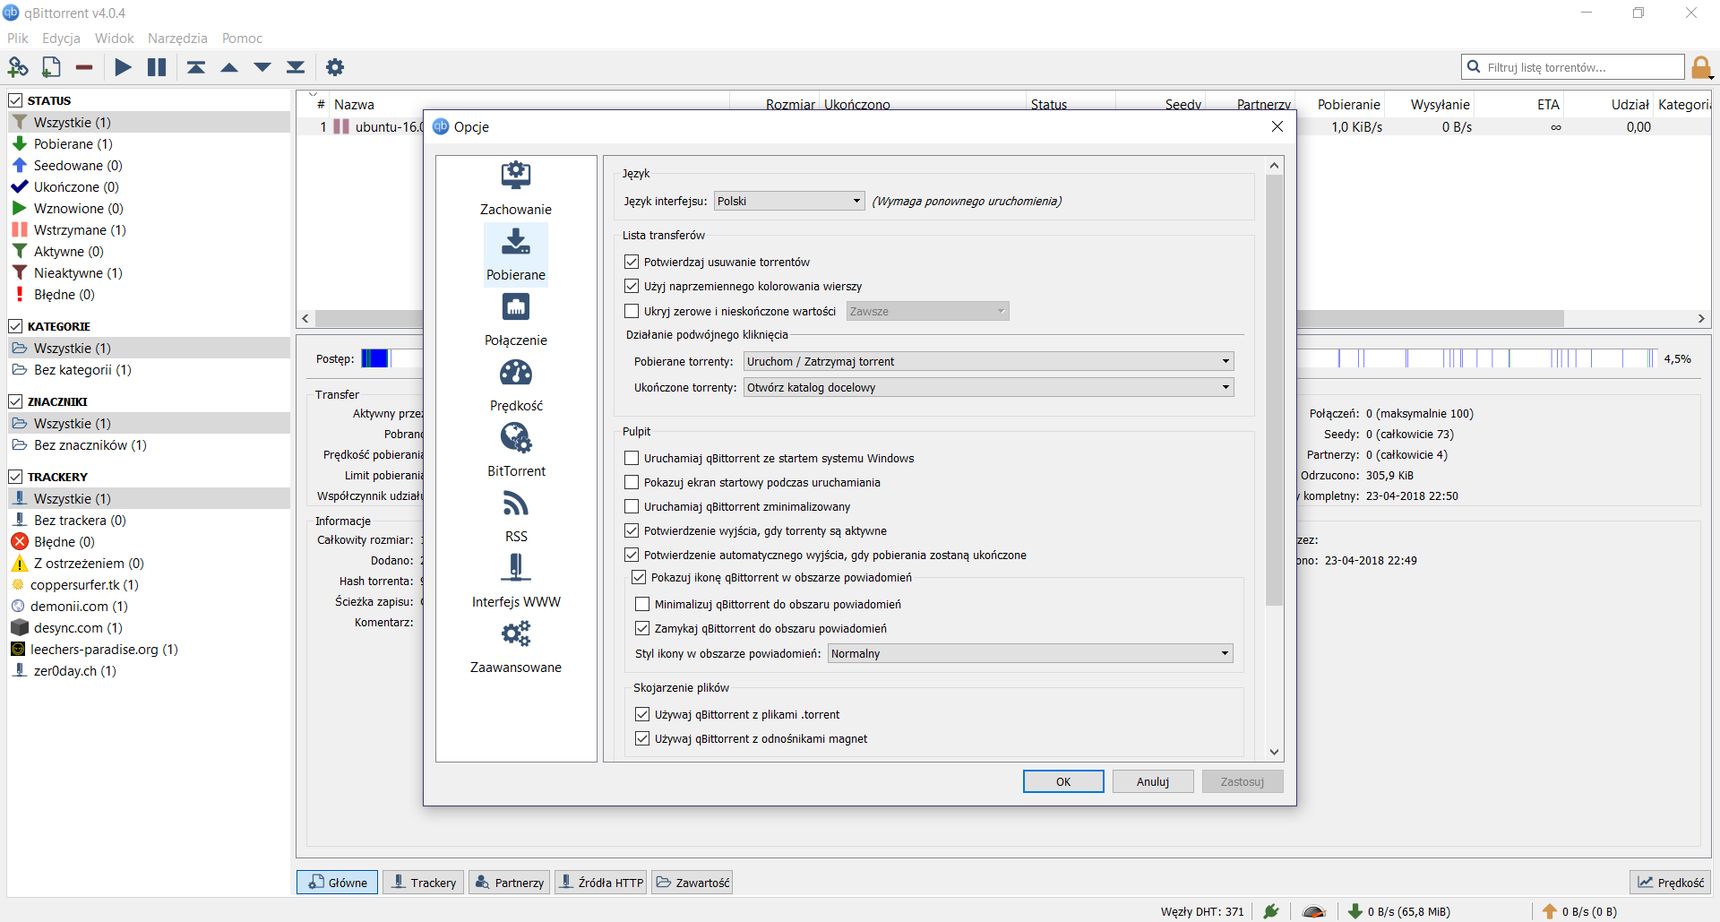Open Połączenie options section
The width and height of the screenshot is (1720, 922).
pyautogui.click(x=516, y=320)
